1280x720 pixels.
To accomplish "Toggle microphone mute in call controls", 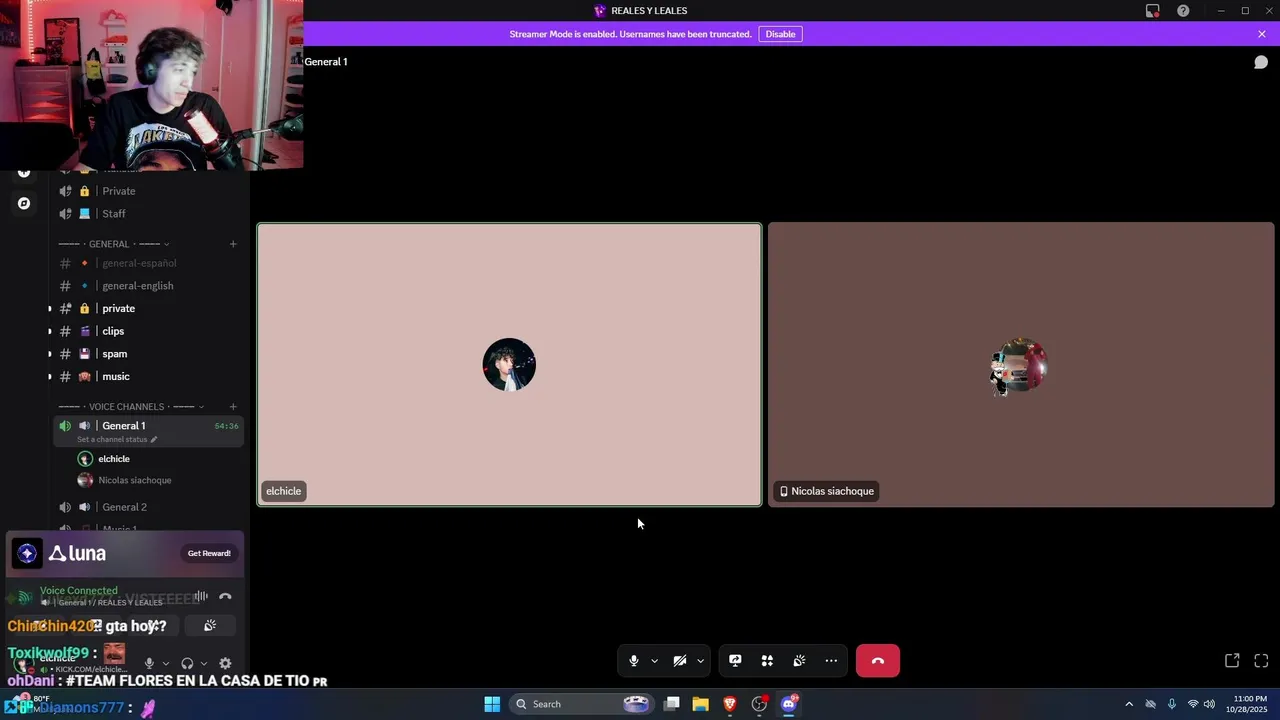I will 633,661.
